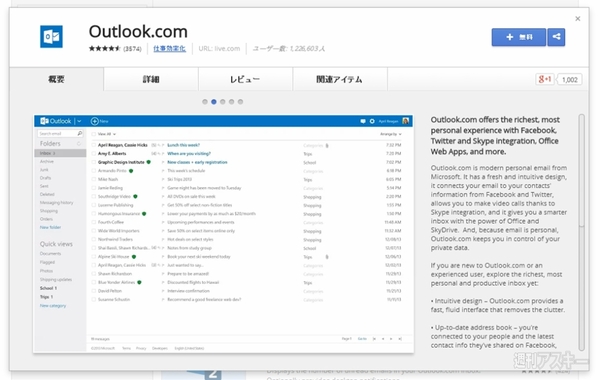This screenshot has height=380, width=600.
Task: Click the "If you are new to Outlook.com" paragraph
Action: tap(497, 274)
